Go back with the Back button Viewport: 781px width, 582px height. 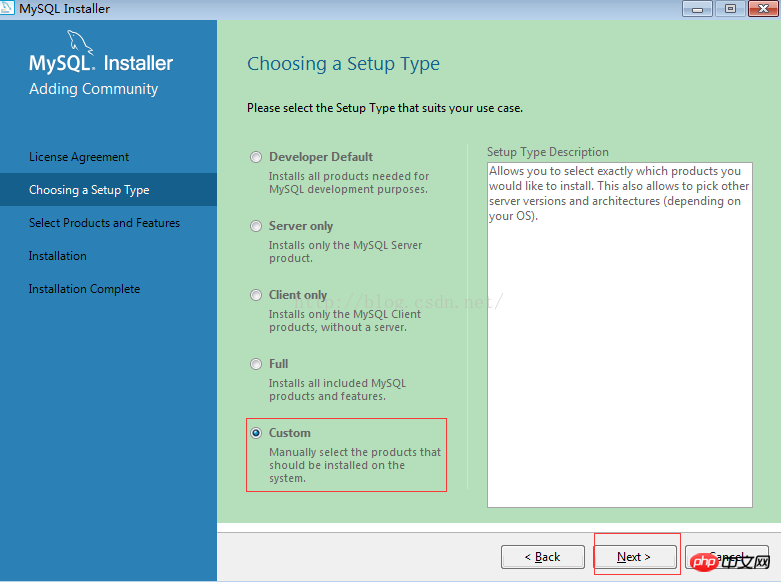[x=542, y=557]
